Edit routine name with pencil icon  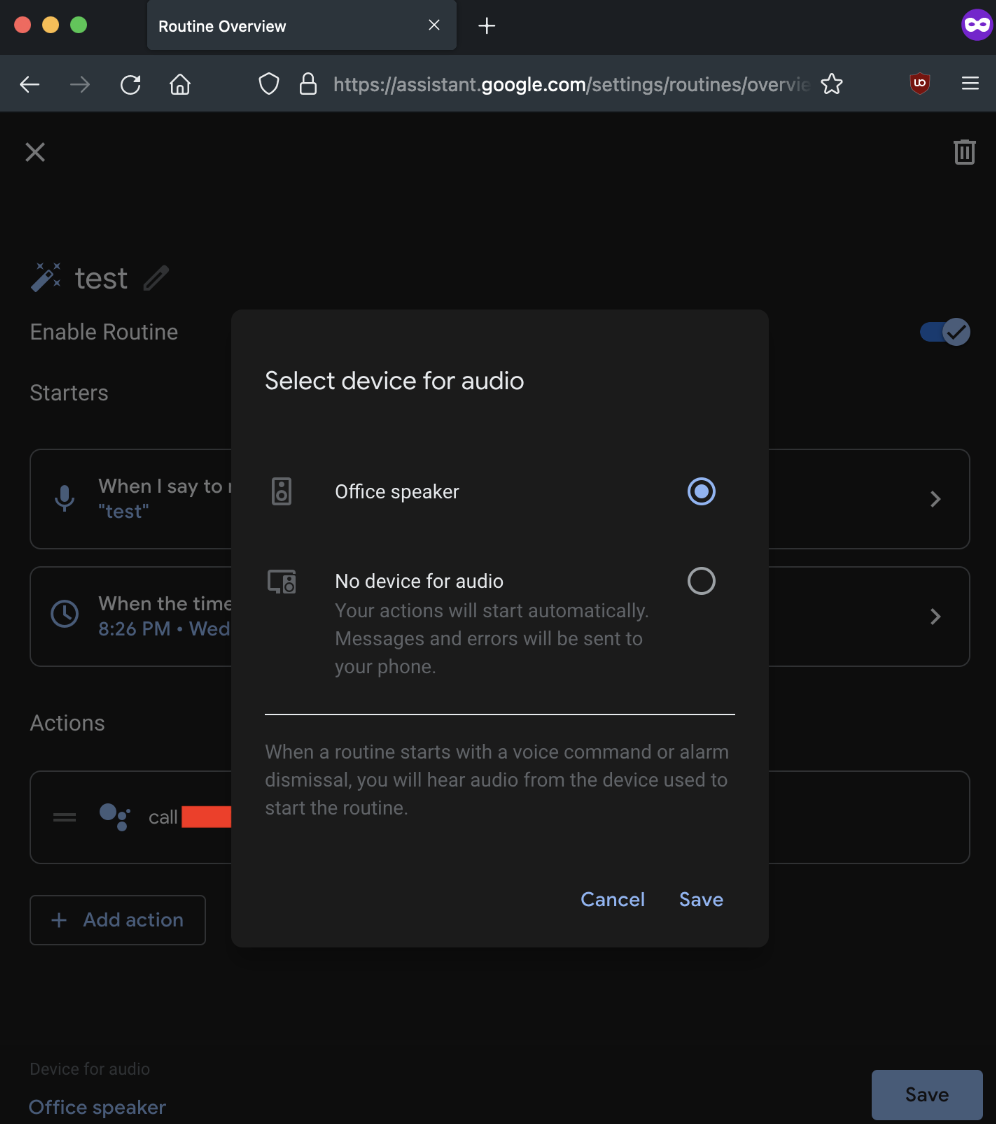(x=156, y=278)
